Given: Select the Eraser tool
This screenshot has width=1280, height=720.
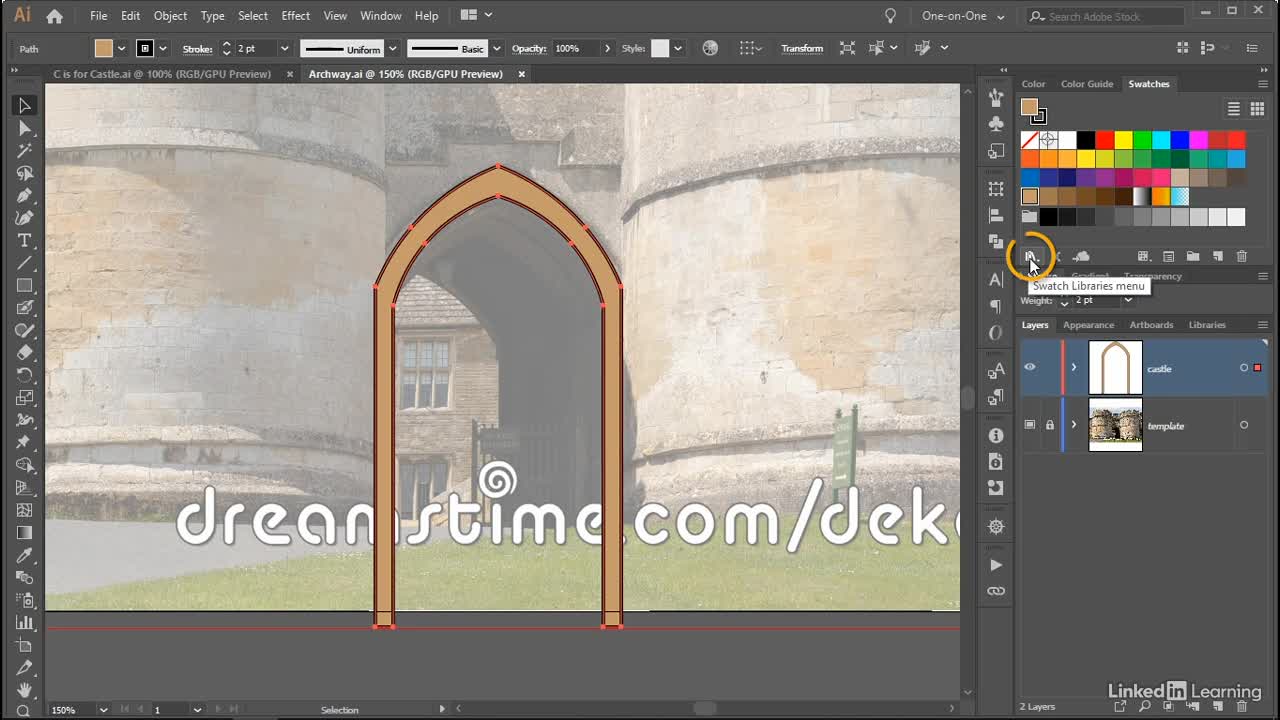Looking at the screenshot, I should click(25, 353).
